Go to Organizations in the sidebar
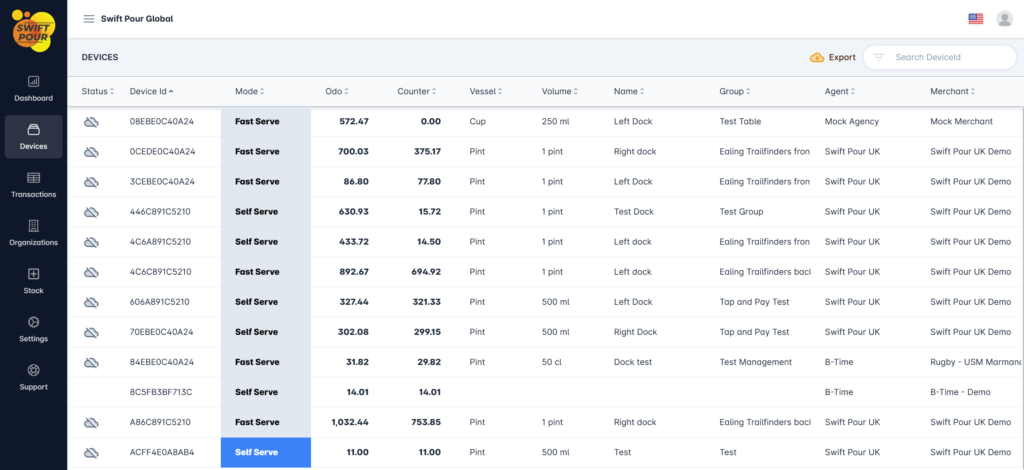 33,232
